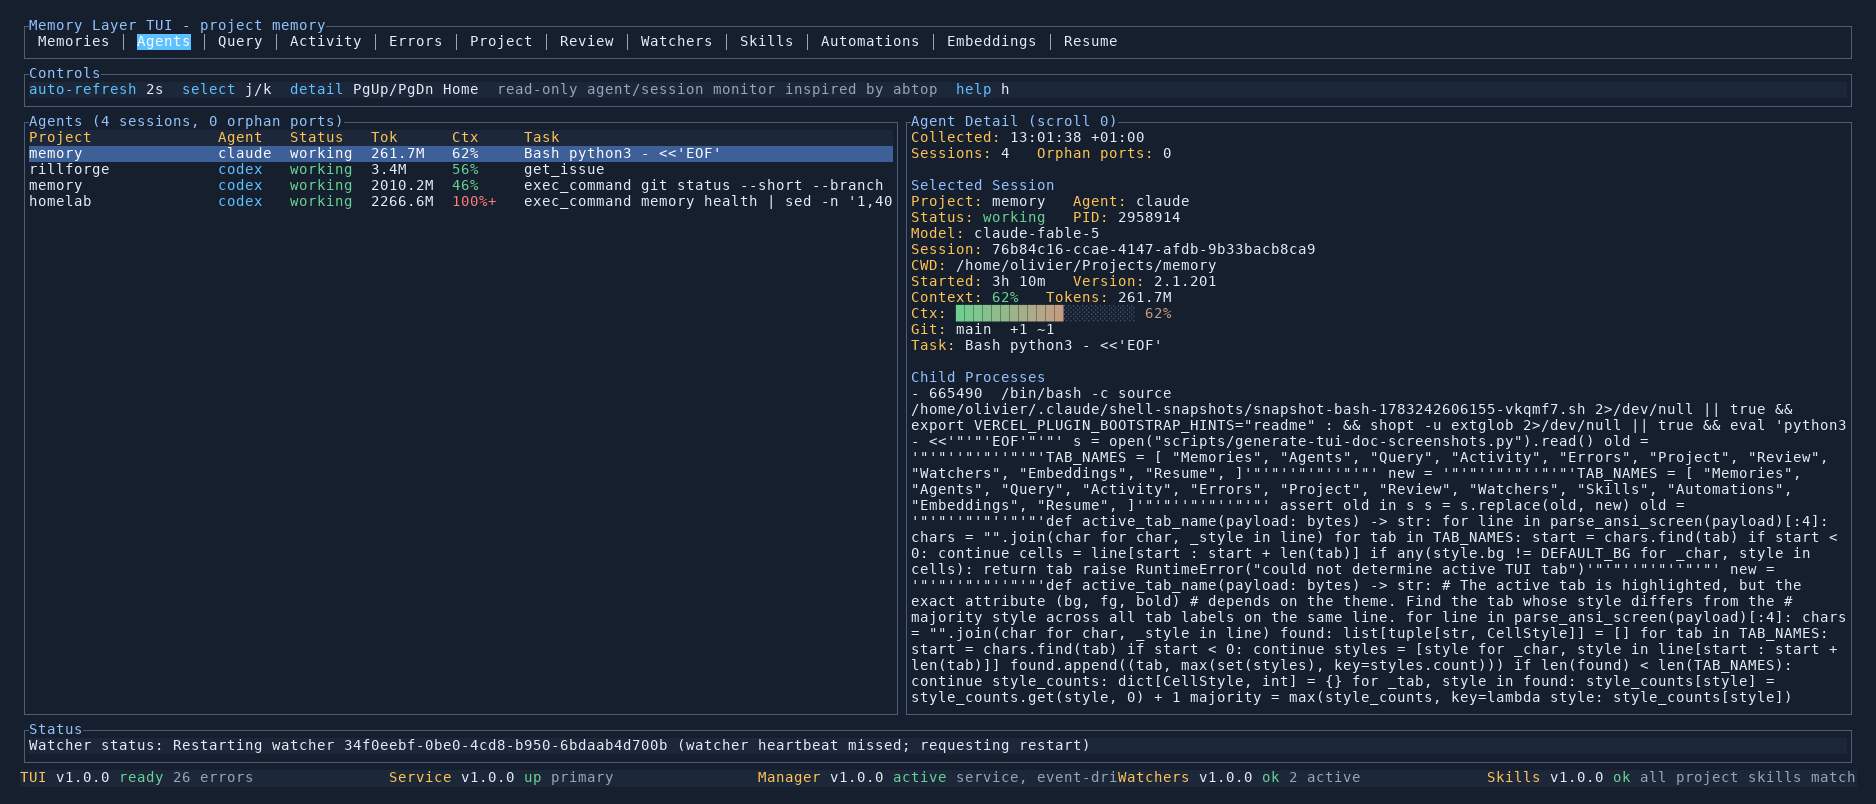Click the Session ID 76b84c16 line
Screen dimensions: 1876x804
click(1113, 249)
